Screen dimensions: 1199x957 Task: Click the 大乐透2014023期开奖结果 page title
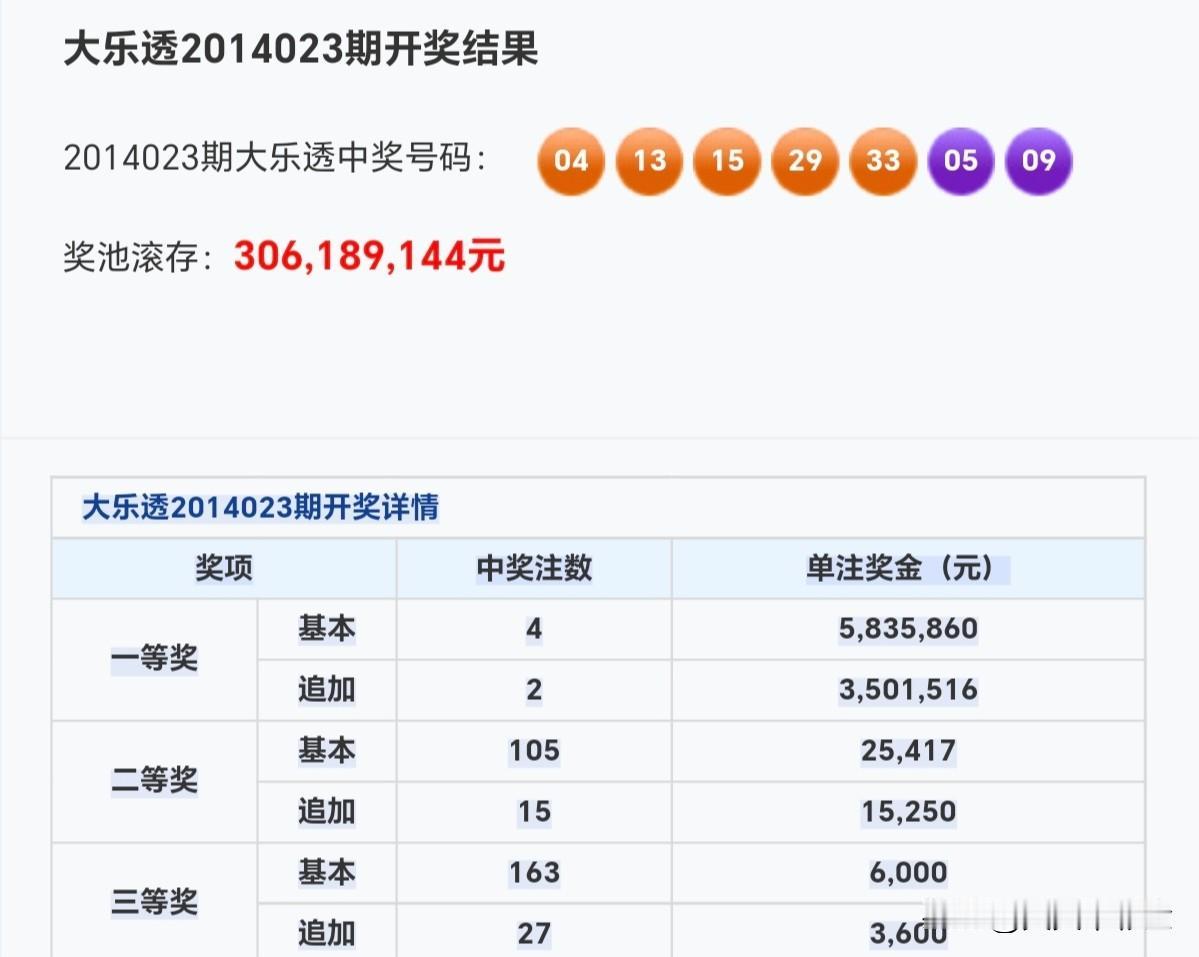(x=300, y=52)
